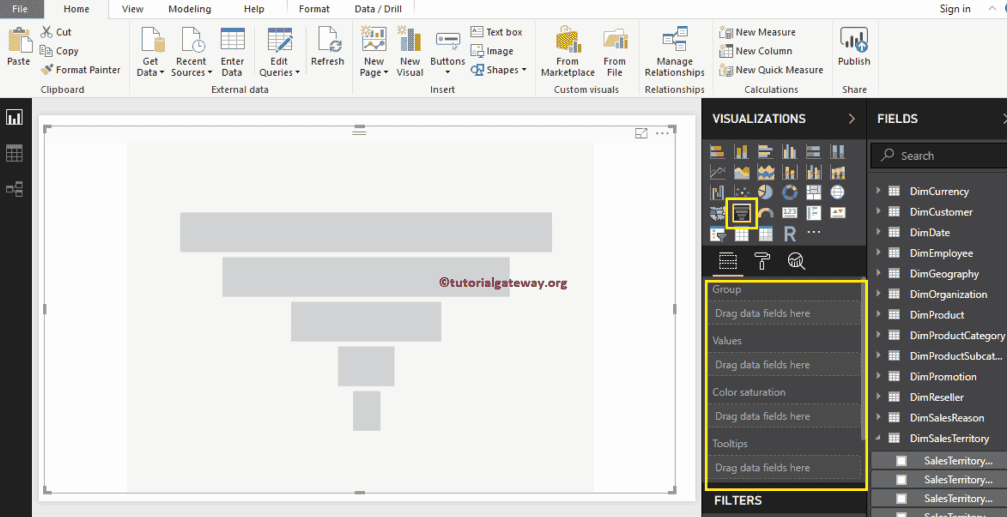Select the Funnel chart visual
The width and height of the screenshot is (1007, 517).
[x=742, y=213]
